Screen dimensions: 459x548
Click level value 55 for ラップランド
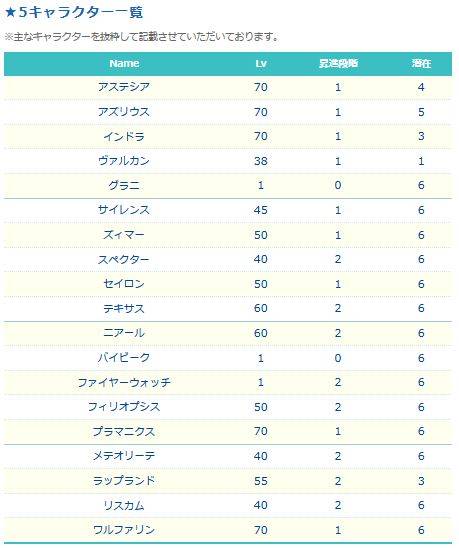tap(261, 481)
